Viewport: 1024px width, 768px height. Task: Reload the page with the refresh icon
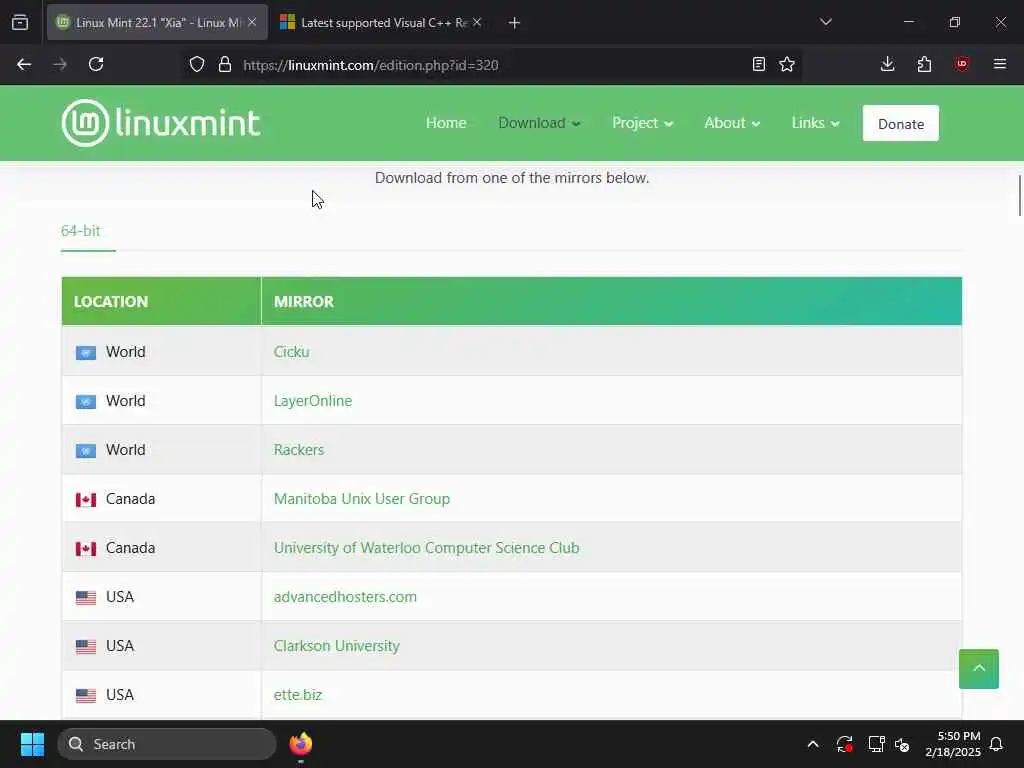click(x=96, y=64)
